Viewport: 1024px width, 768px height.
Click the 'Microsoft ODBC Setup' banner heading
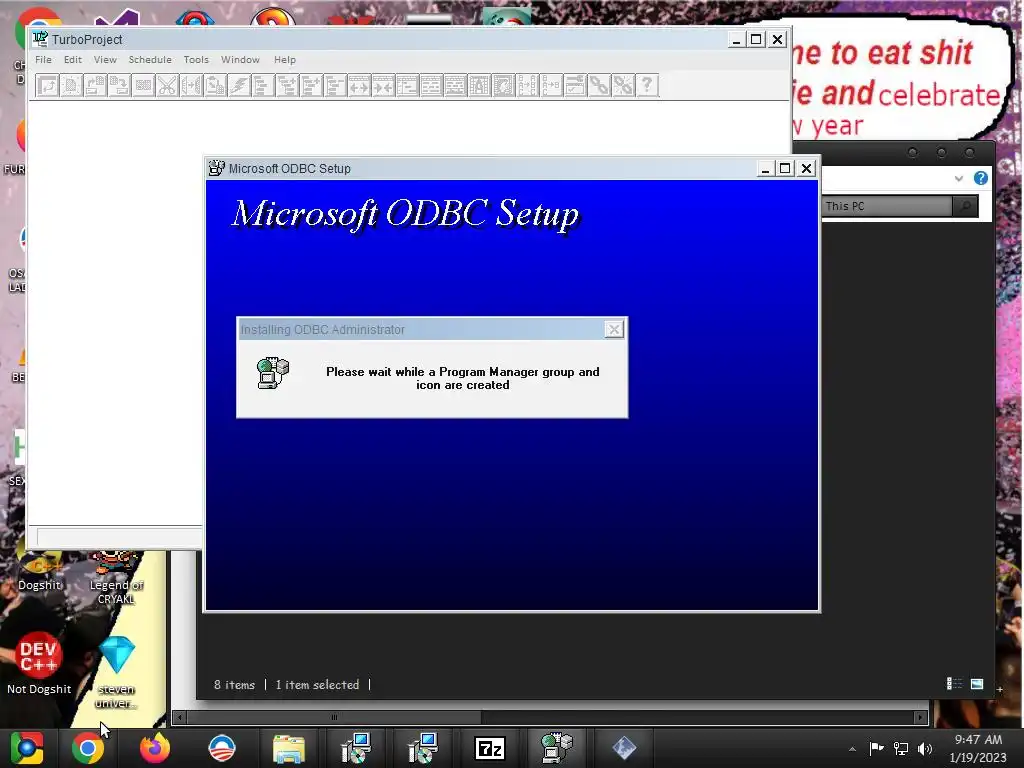tap(406, 214)
